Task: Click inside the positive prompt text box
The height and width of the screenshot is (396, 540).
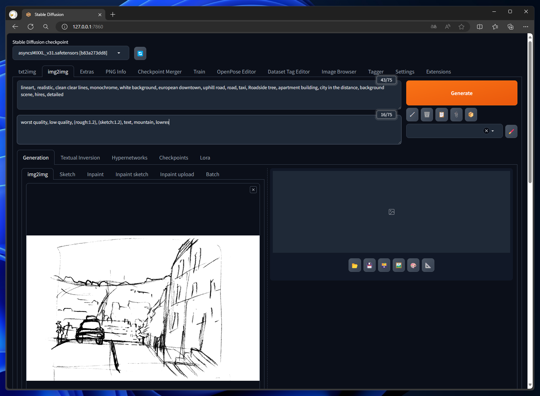Action: pyautogui.click(x=209, y=95)
